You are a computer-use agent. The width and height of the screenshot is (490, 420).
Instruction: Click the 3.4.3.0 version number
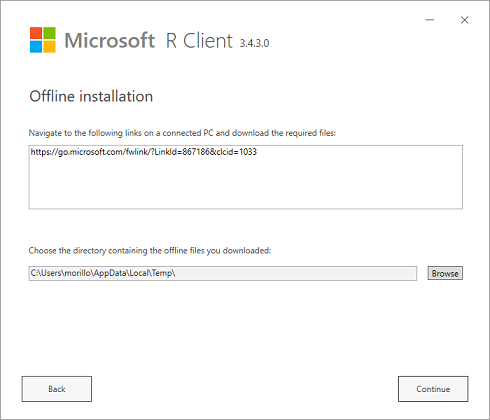pos(254,43)
